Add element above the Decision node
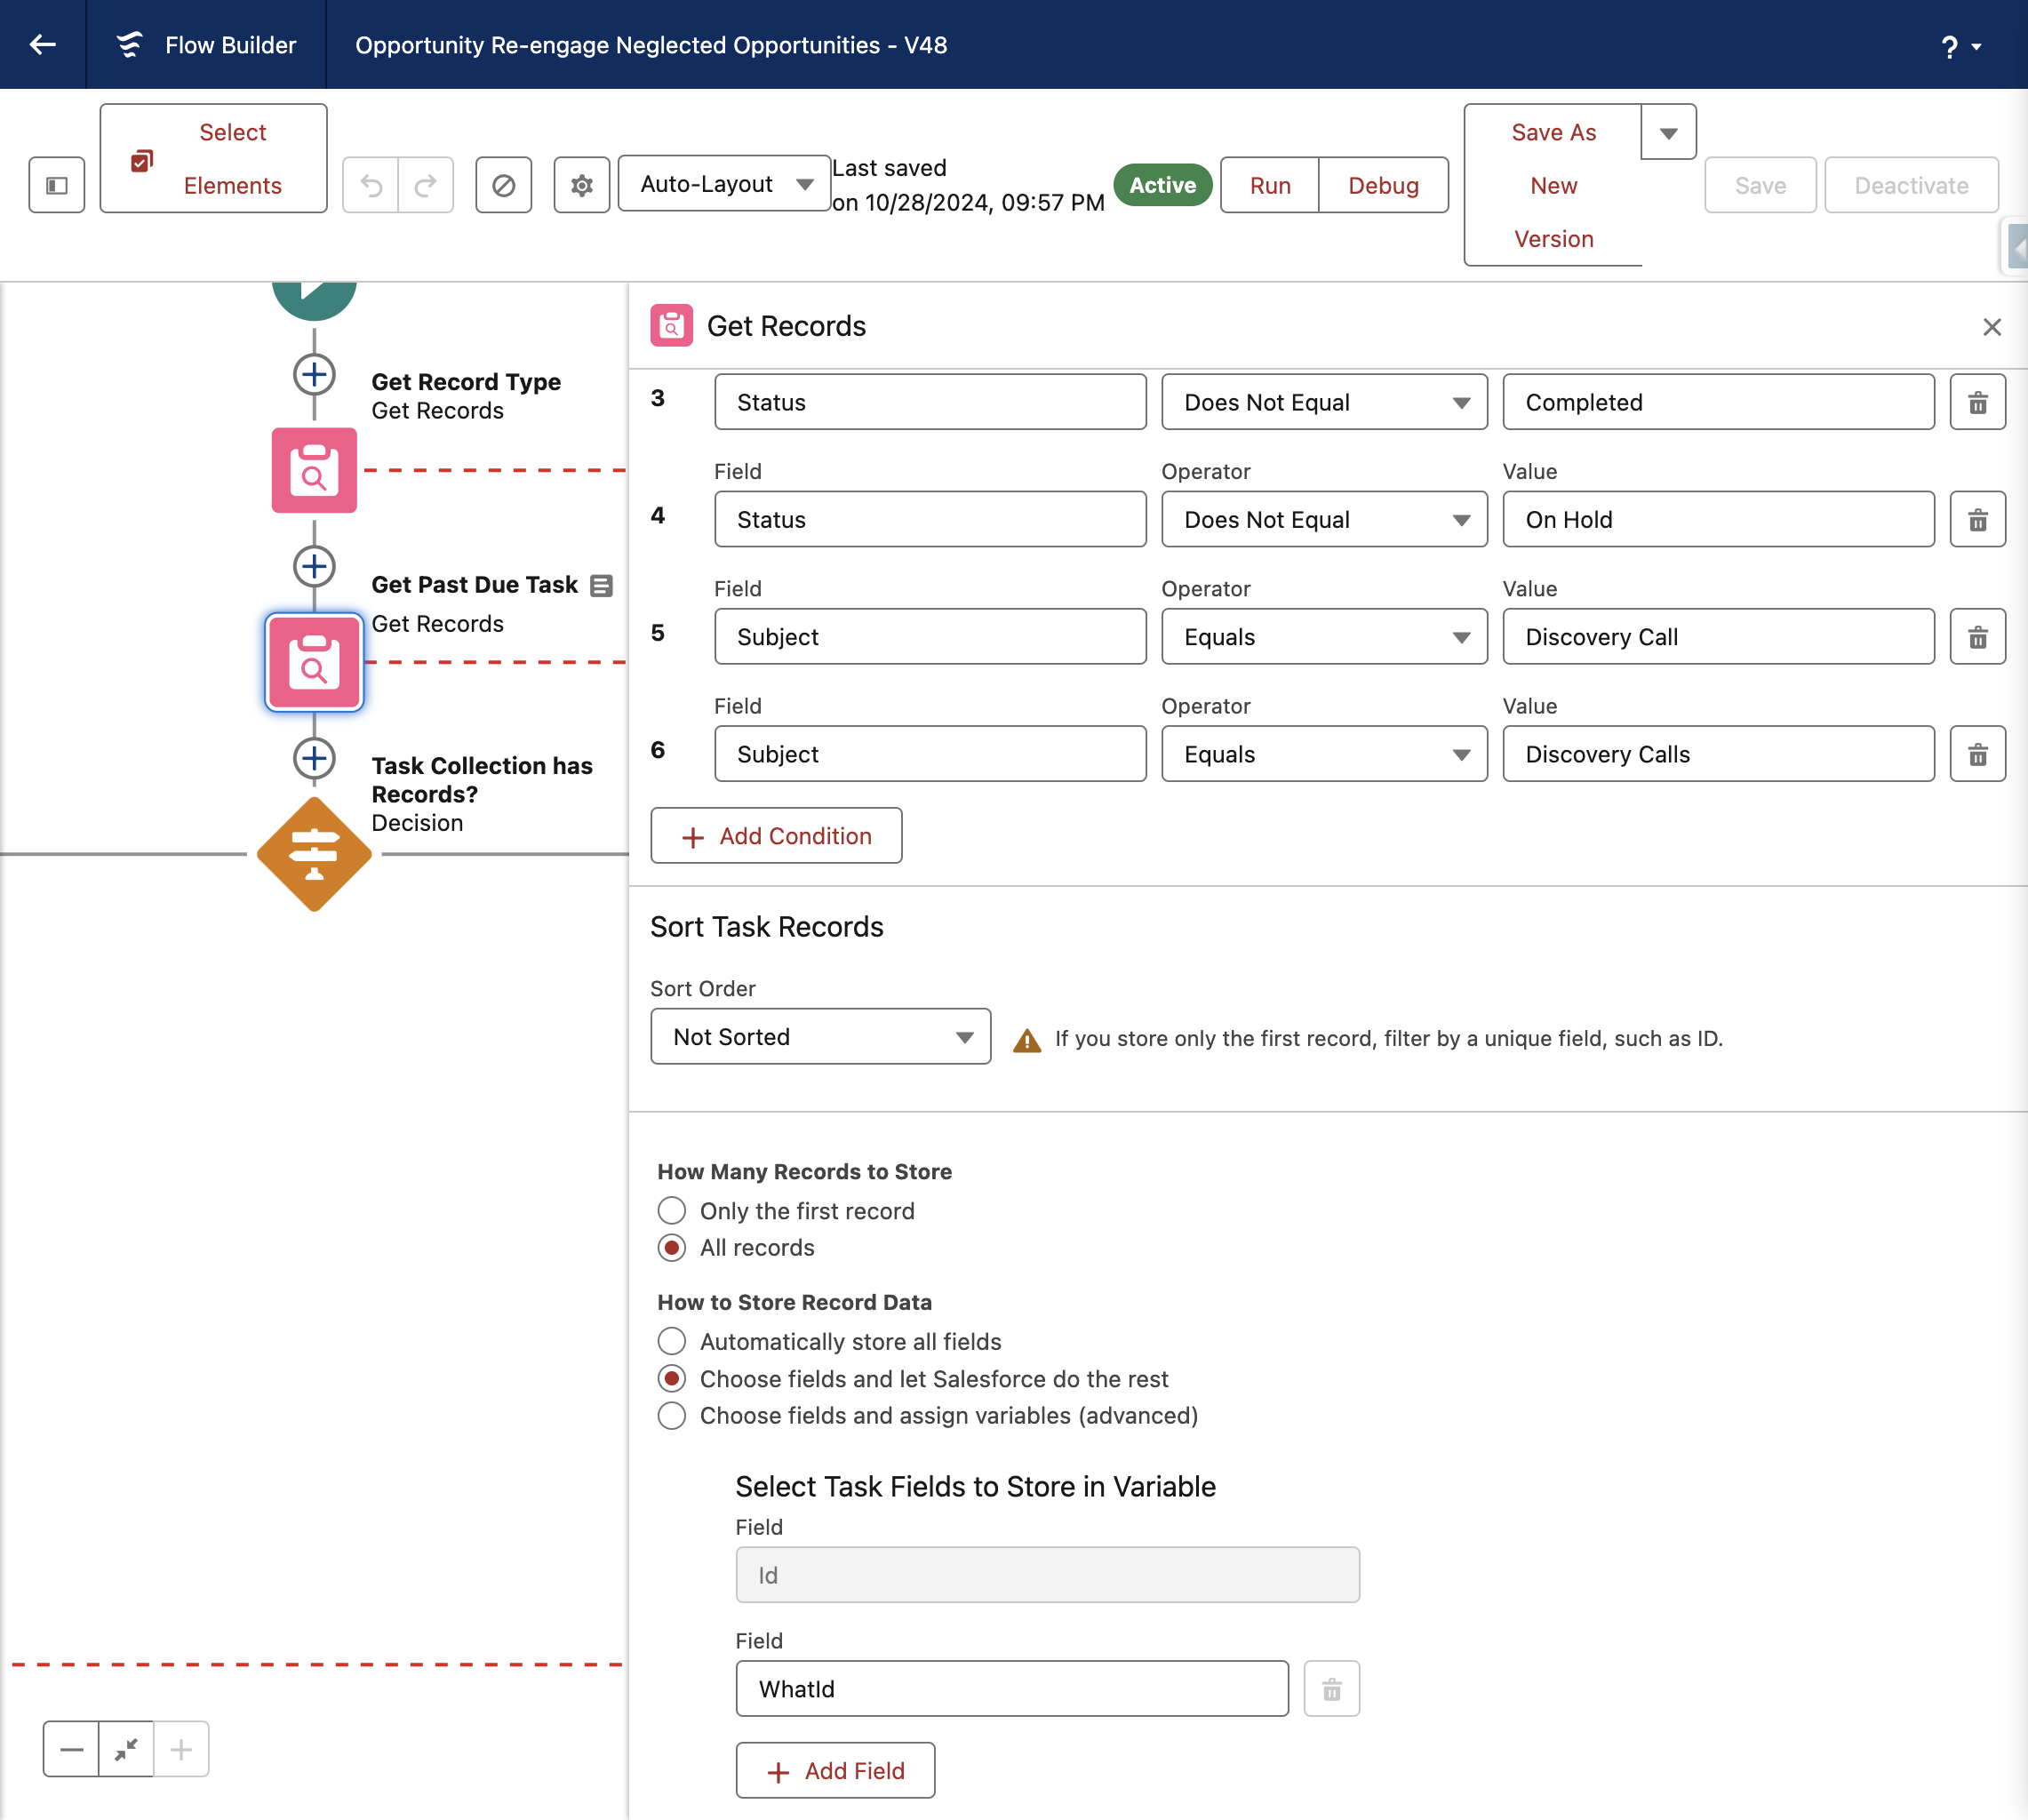 (x=314, y=758)
